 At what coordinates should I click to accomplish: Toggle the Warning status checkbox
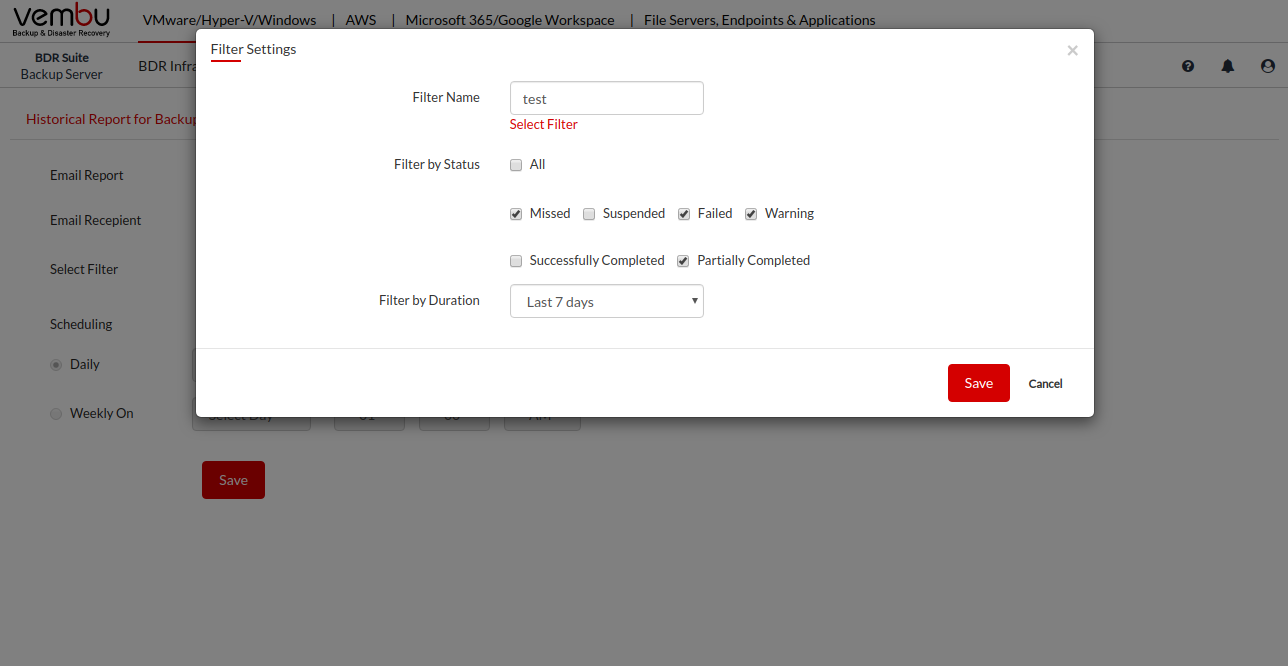pos(751,214)
